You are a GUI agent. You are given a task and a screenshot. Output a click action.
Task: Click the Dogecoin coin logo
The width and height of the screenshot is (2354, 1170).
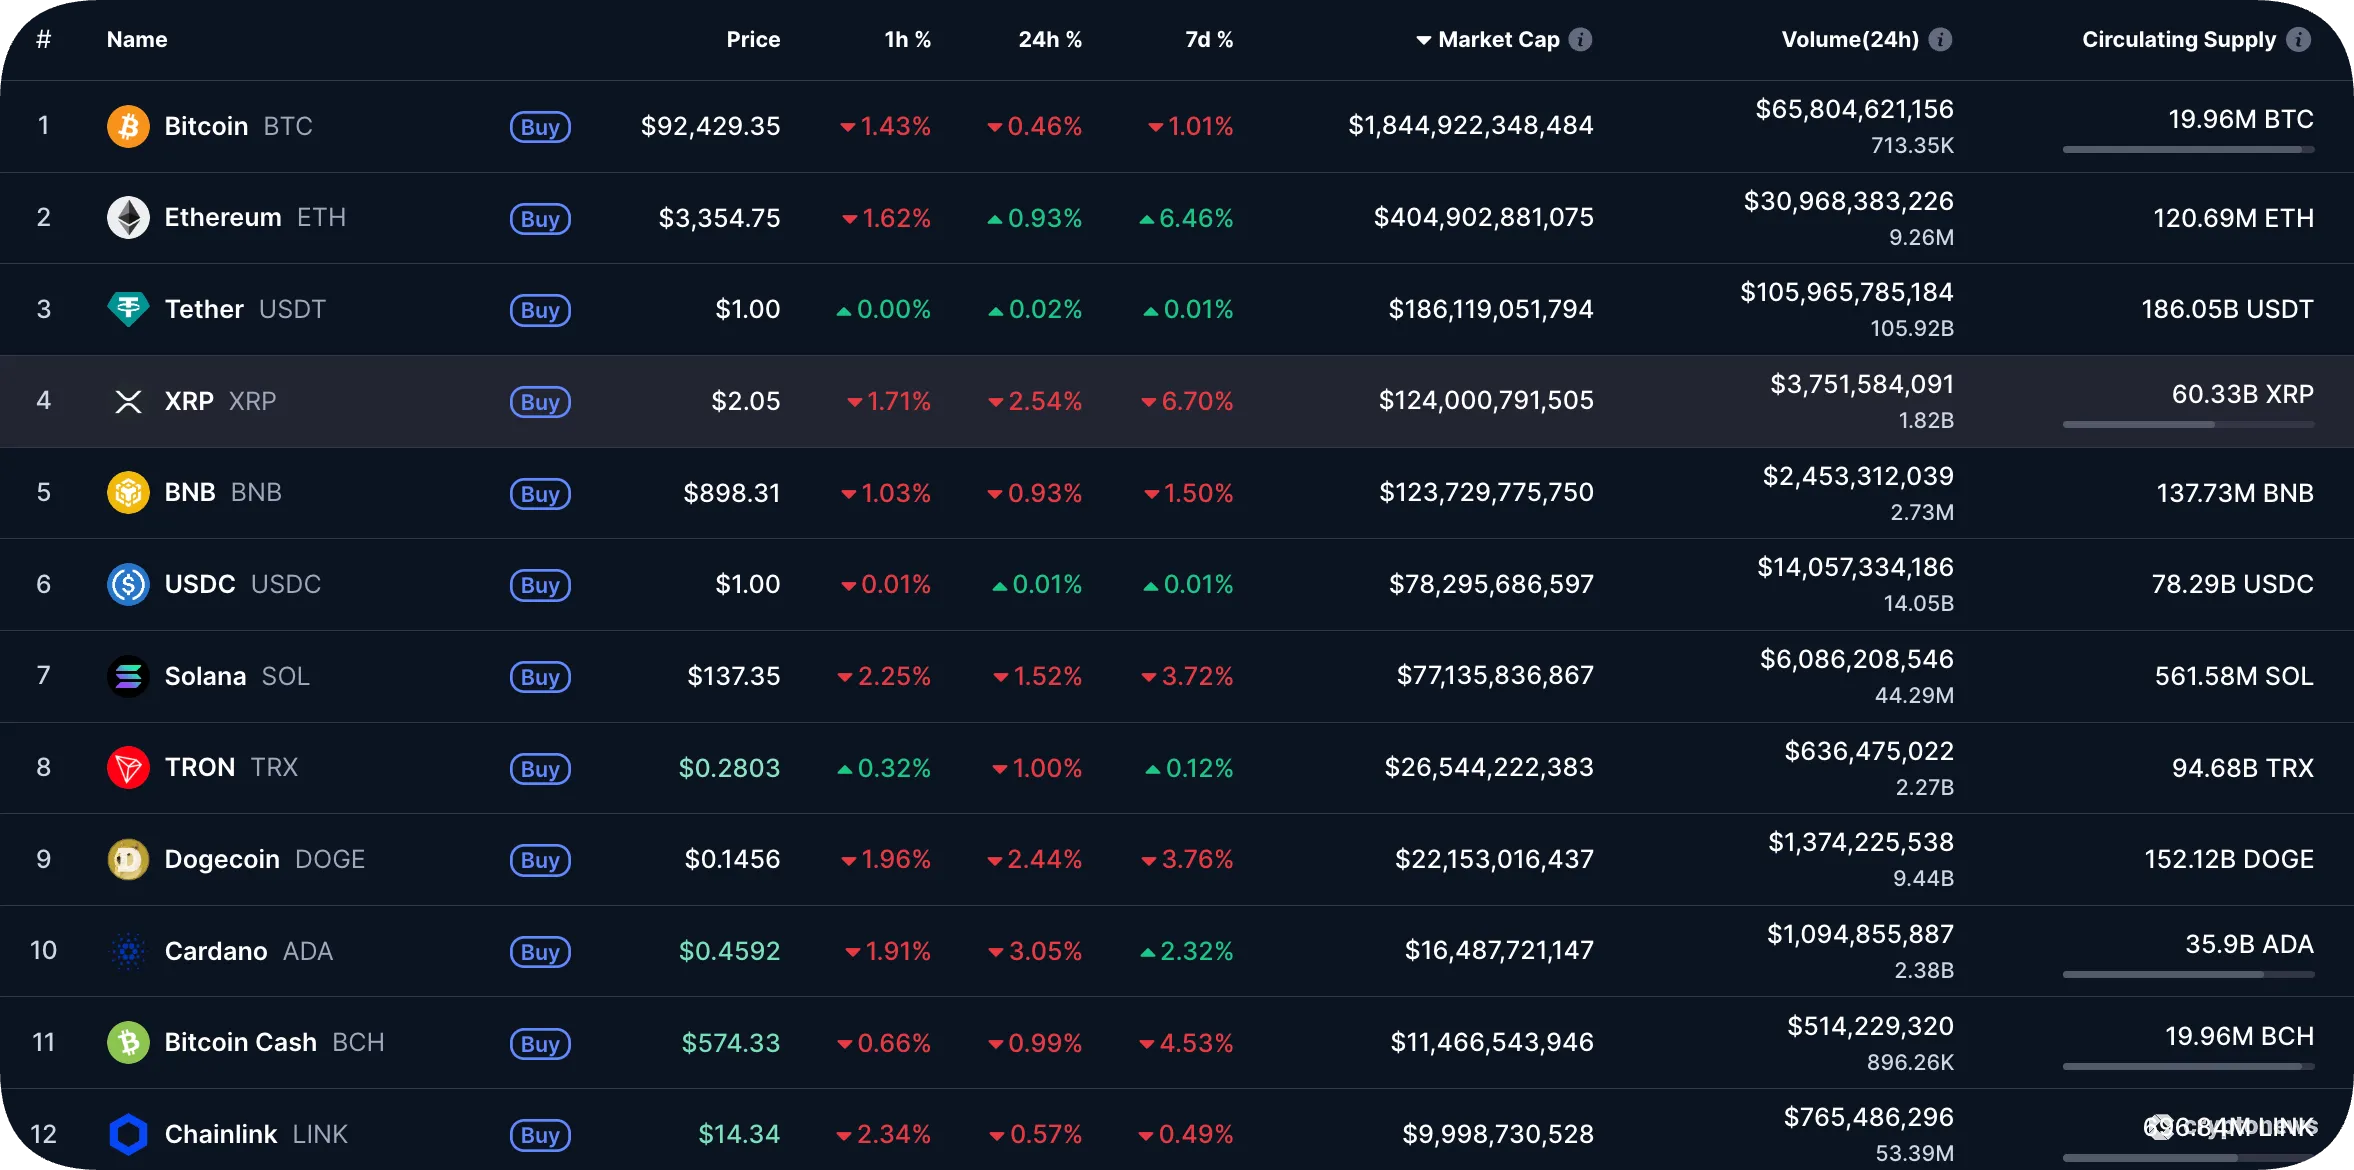pyautogui.click(x=128, y=859)
